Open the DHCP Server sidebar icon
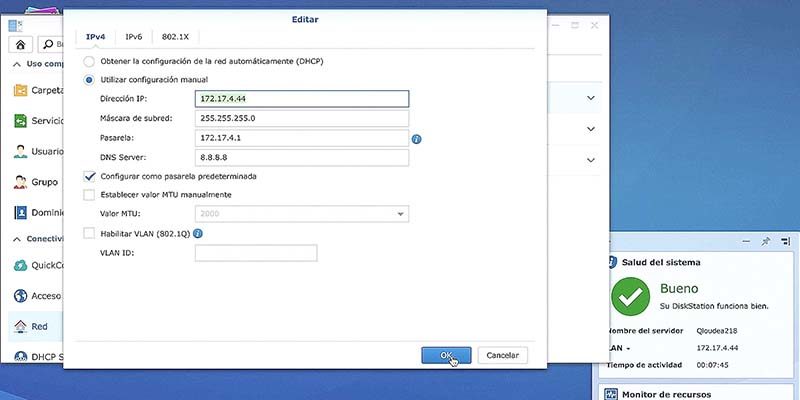 20,357
